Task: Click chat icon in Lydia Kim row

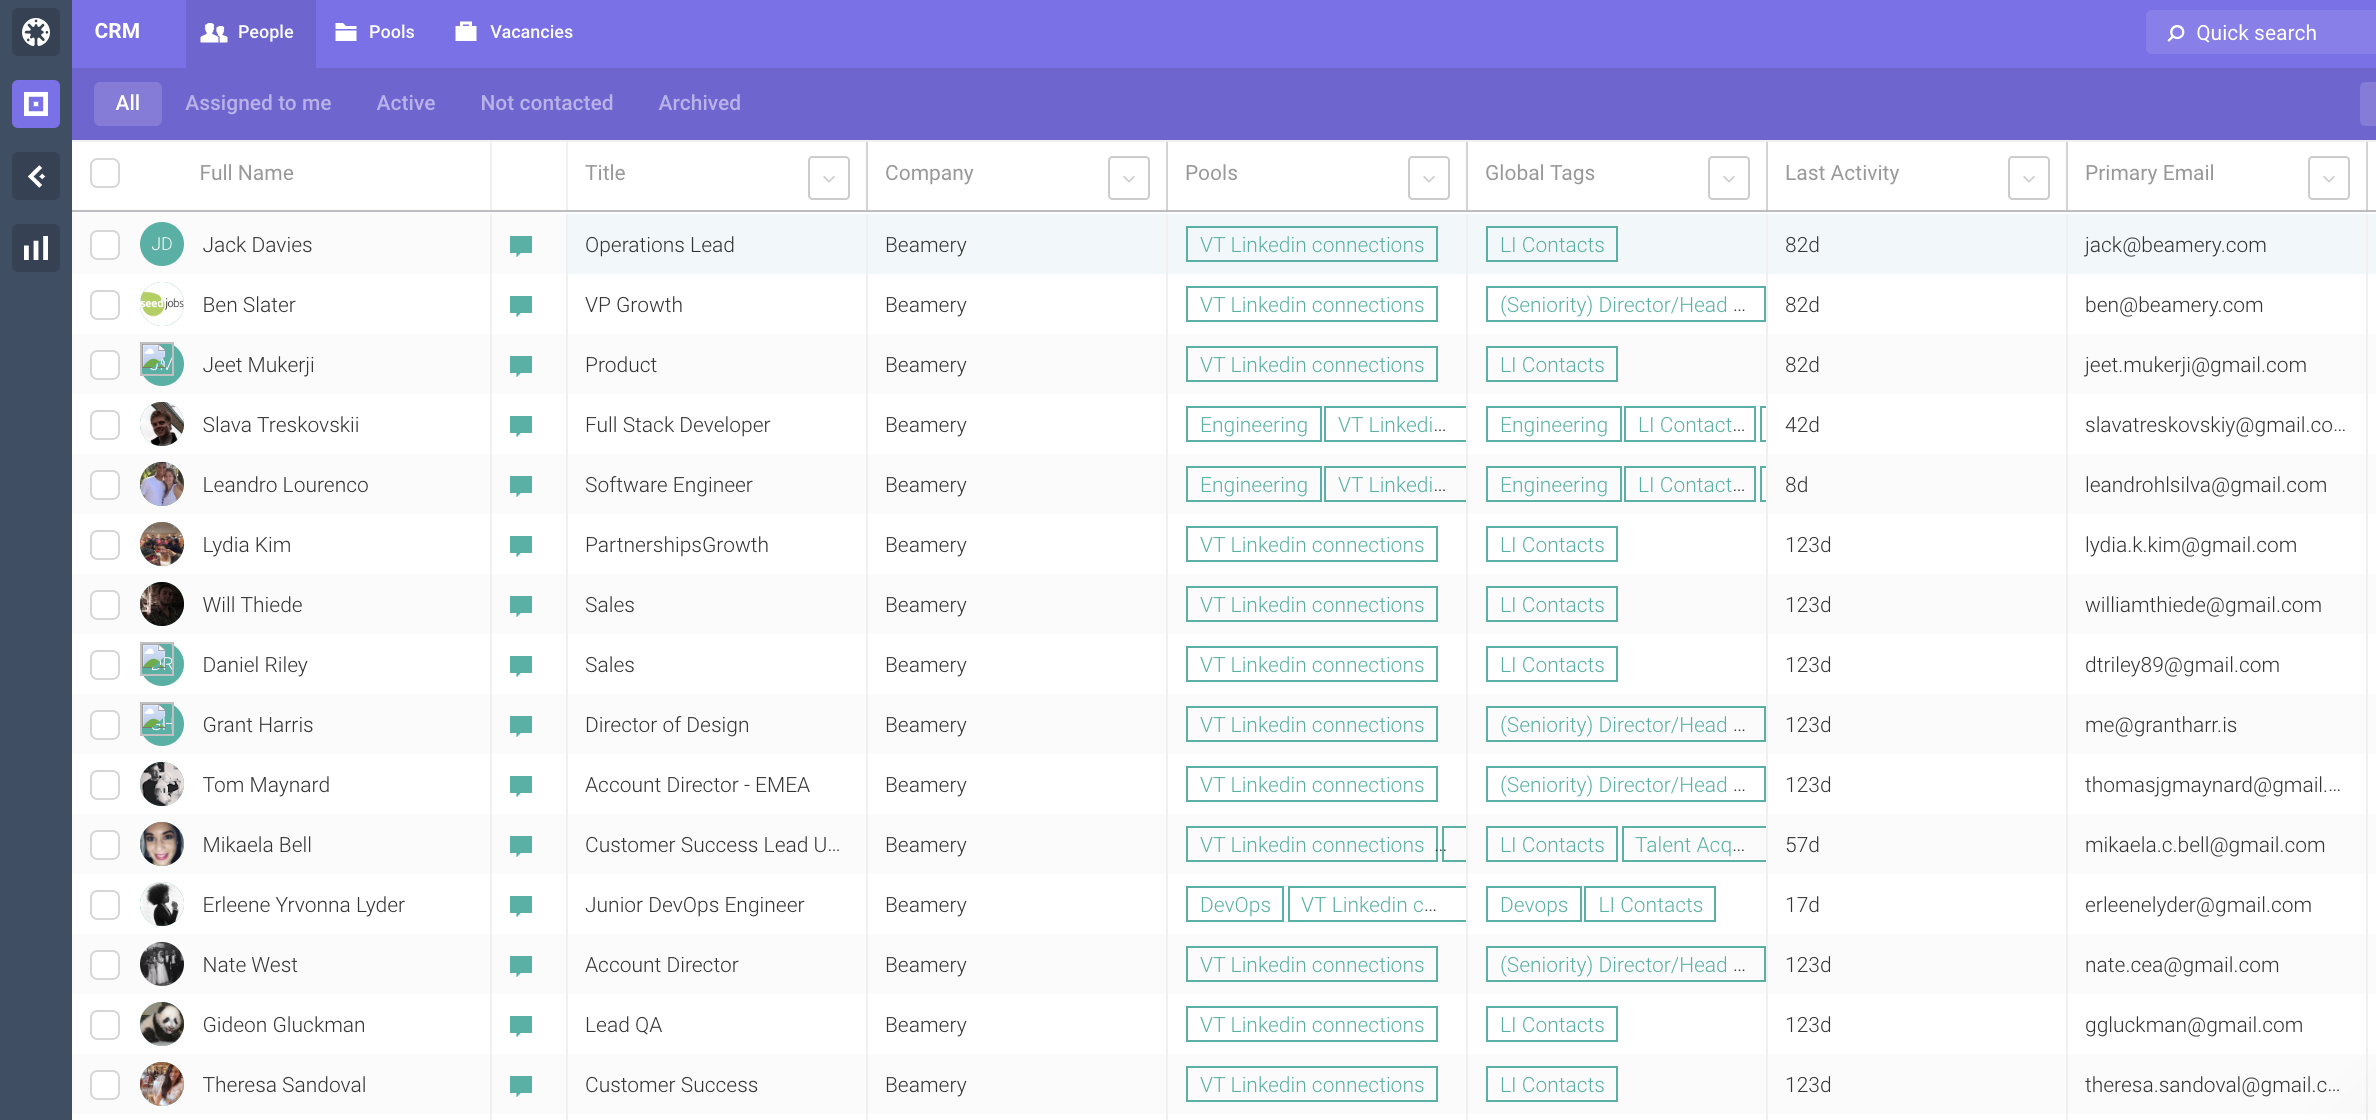Action: tap(520, 545)
